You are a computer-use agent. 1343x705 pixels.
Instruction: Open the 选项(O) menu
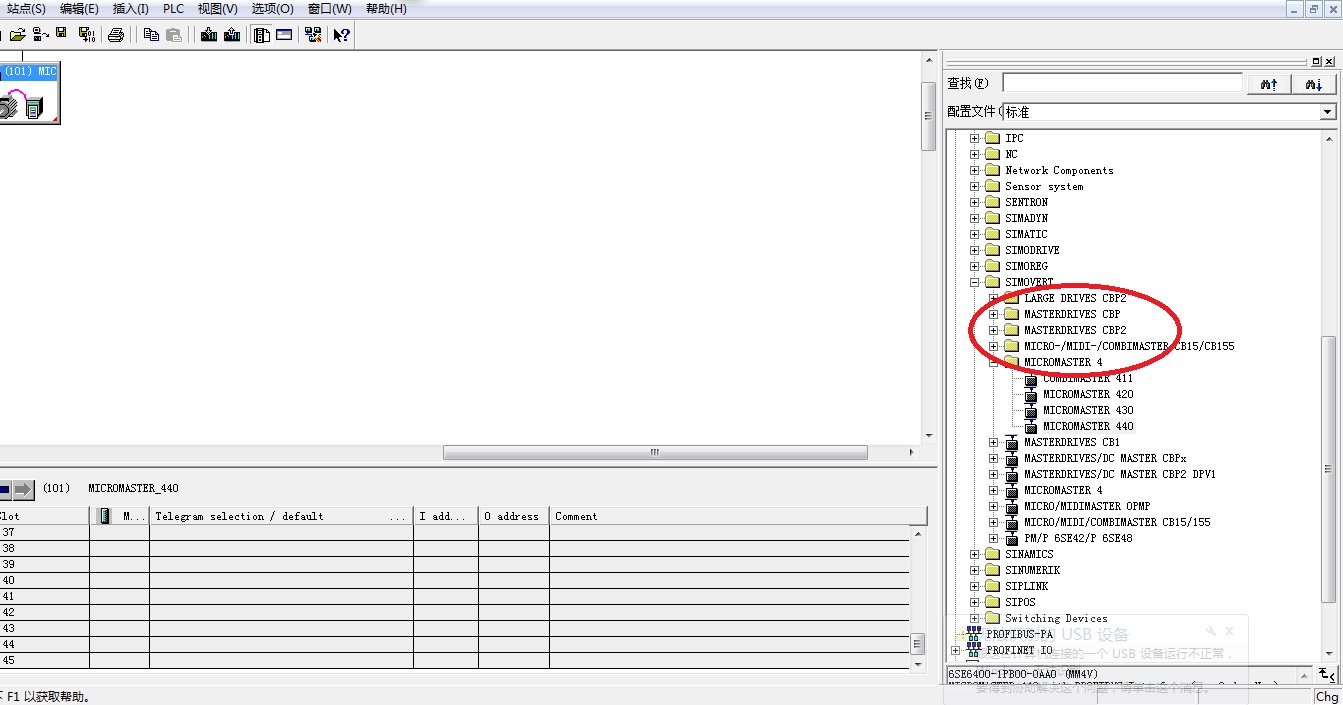pos(272,8)
